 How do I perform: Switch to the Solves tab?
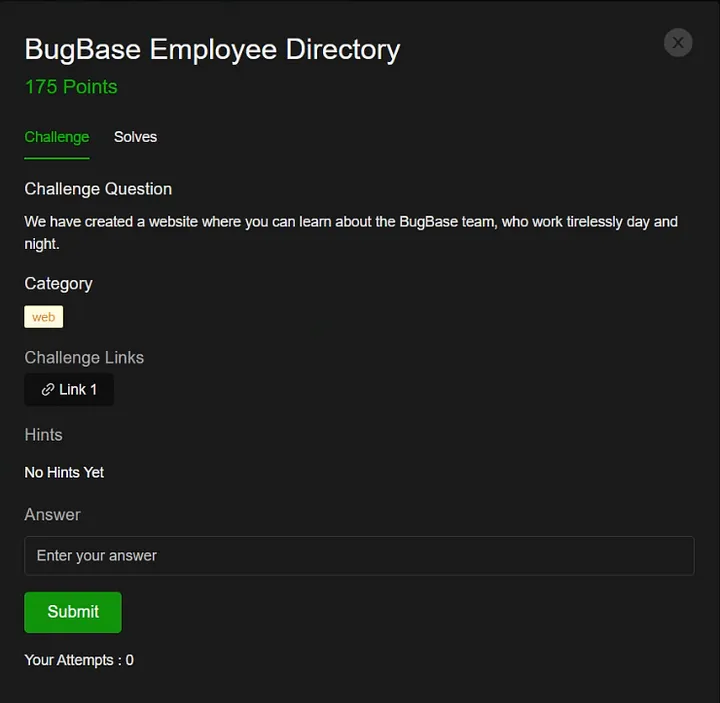[x=135, y=137]
